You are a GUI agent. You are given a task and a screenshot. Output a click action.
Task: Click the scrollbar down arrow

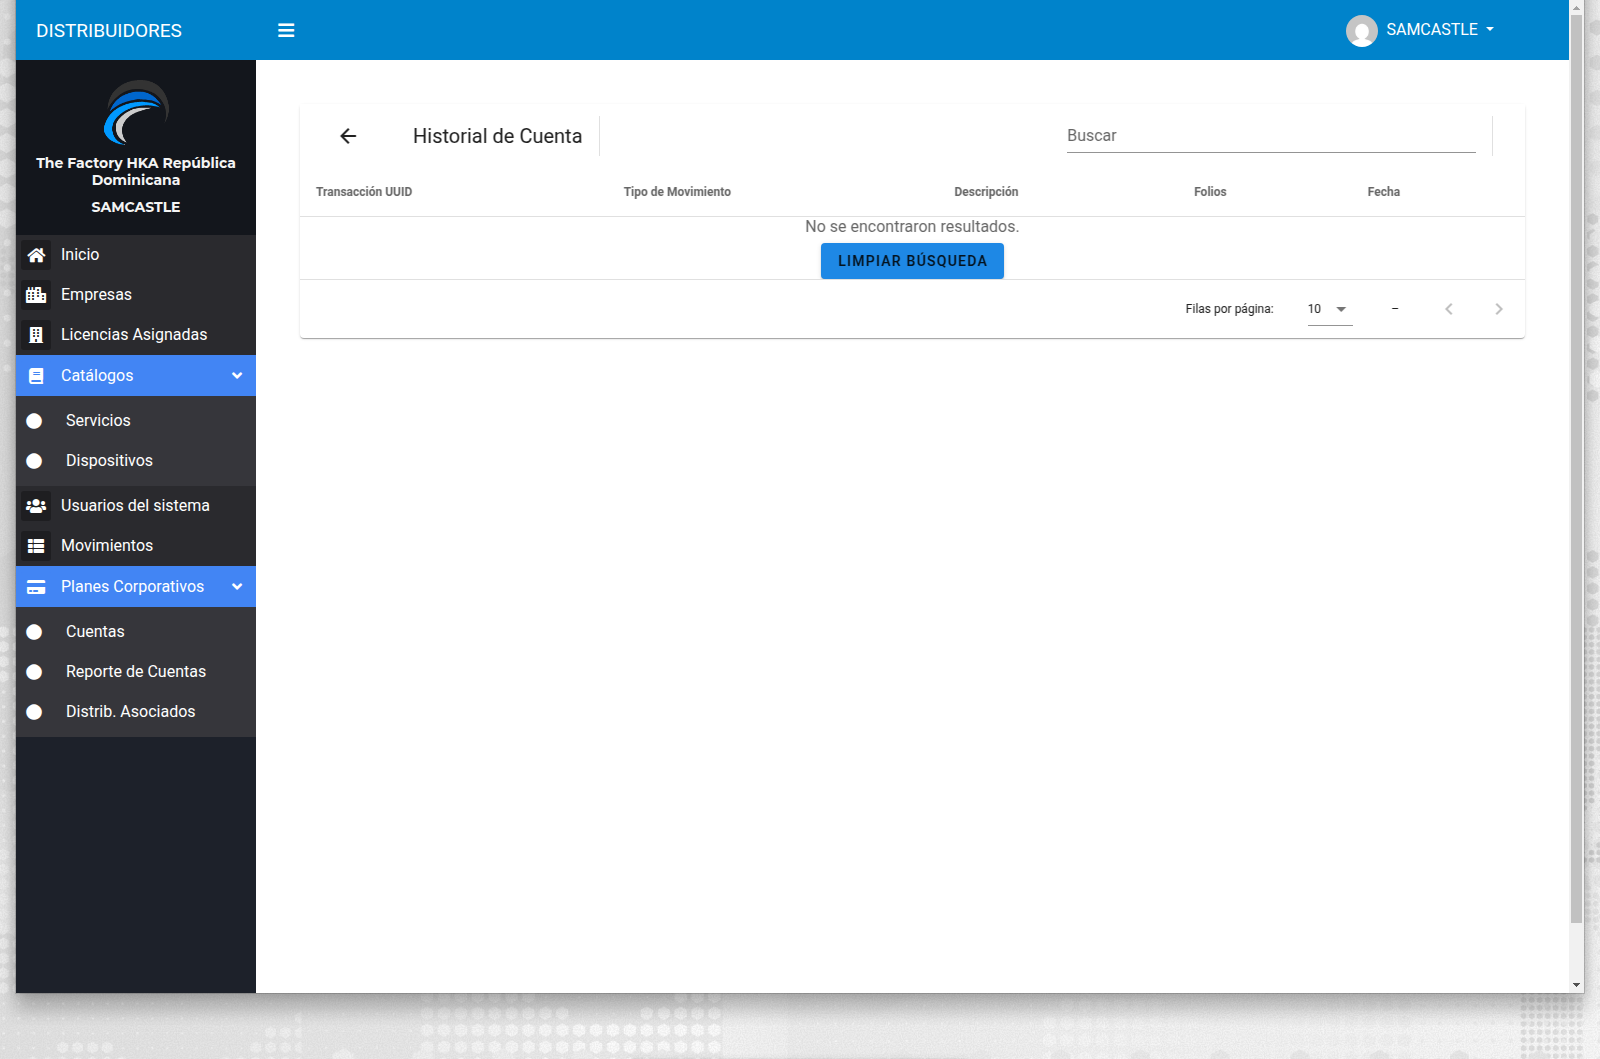[x=1577, y=985]
